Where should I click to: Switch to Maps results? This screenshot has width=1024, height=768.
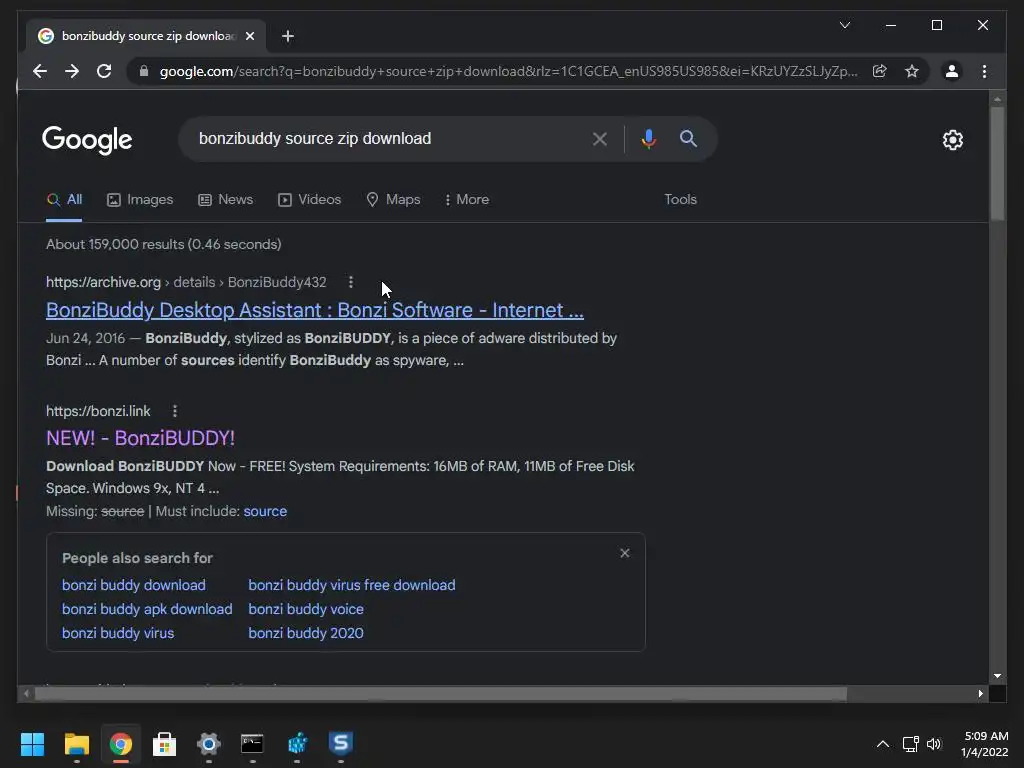393,199
